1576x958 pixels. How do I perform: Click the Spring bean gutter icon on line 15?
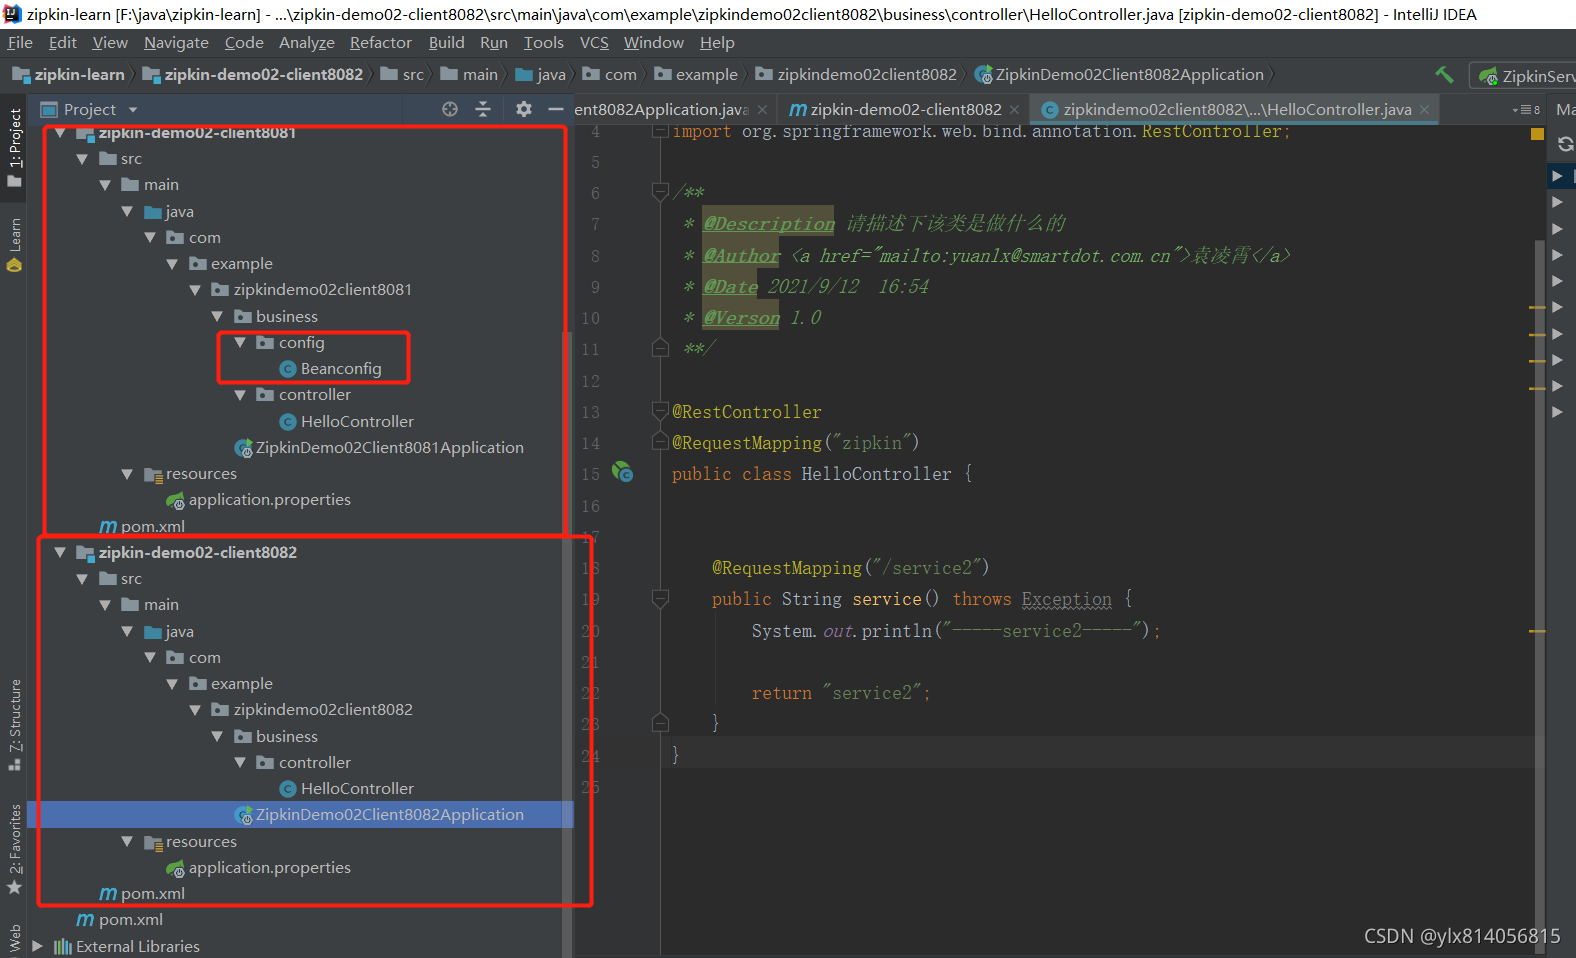point(623,472)
